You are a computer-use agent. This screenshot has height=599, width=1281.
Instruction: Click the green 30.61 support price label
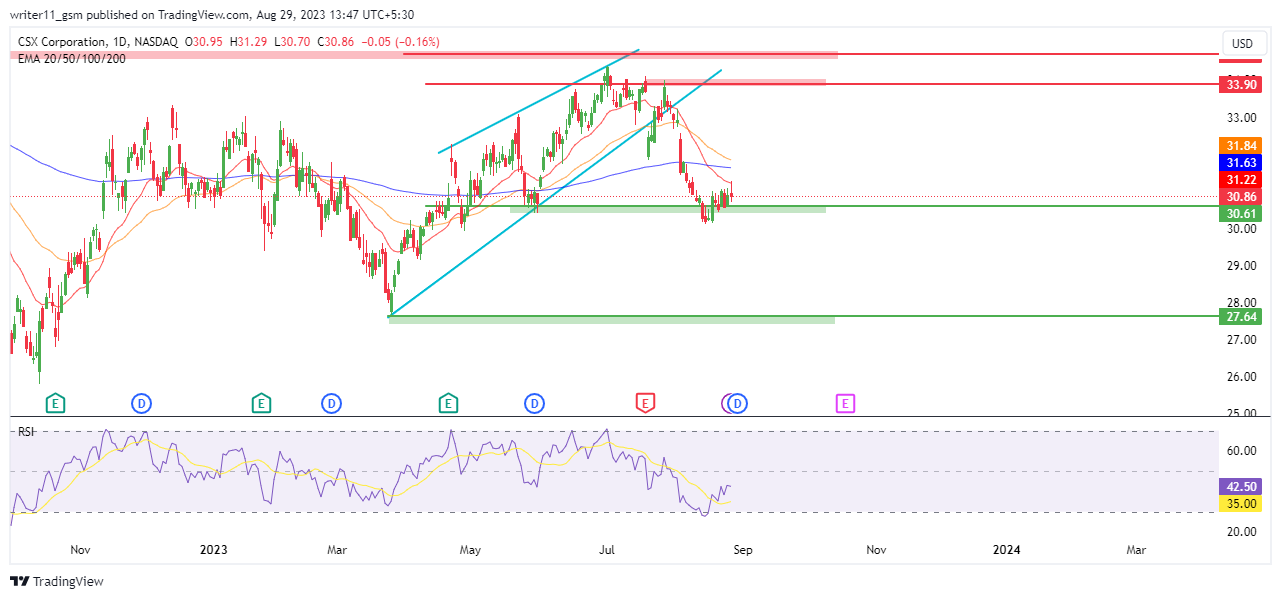[1241, 214]
